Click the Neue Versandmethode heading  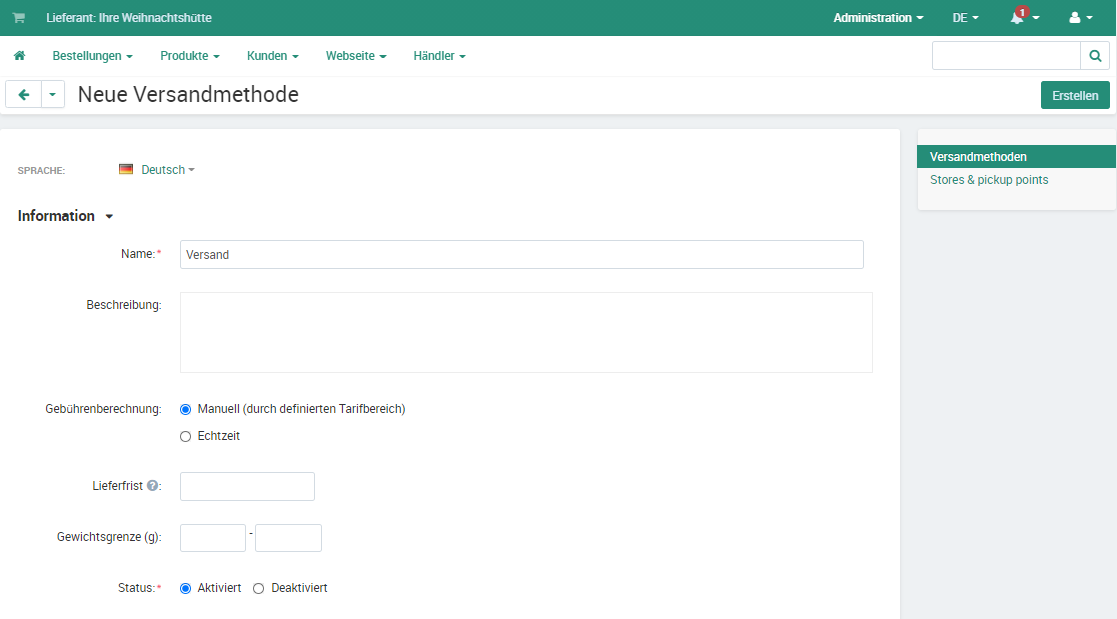[x=188, y=94]
